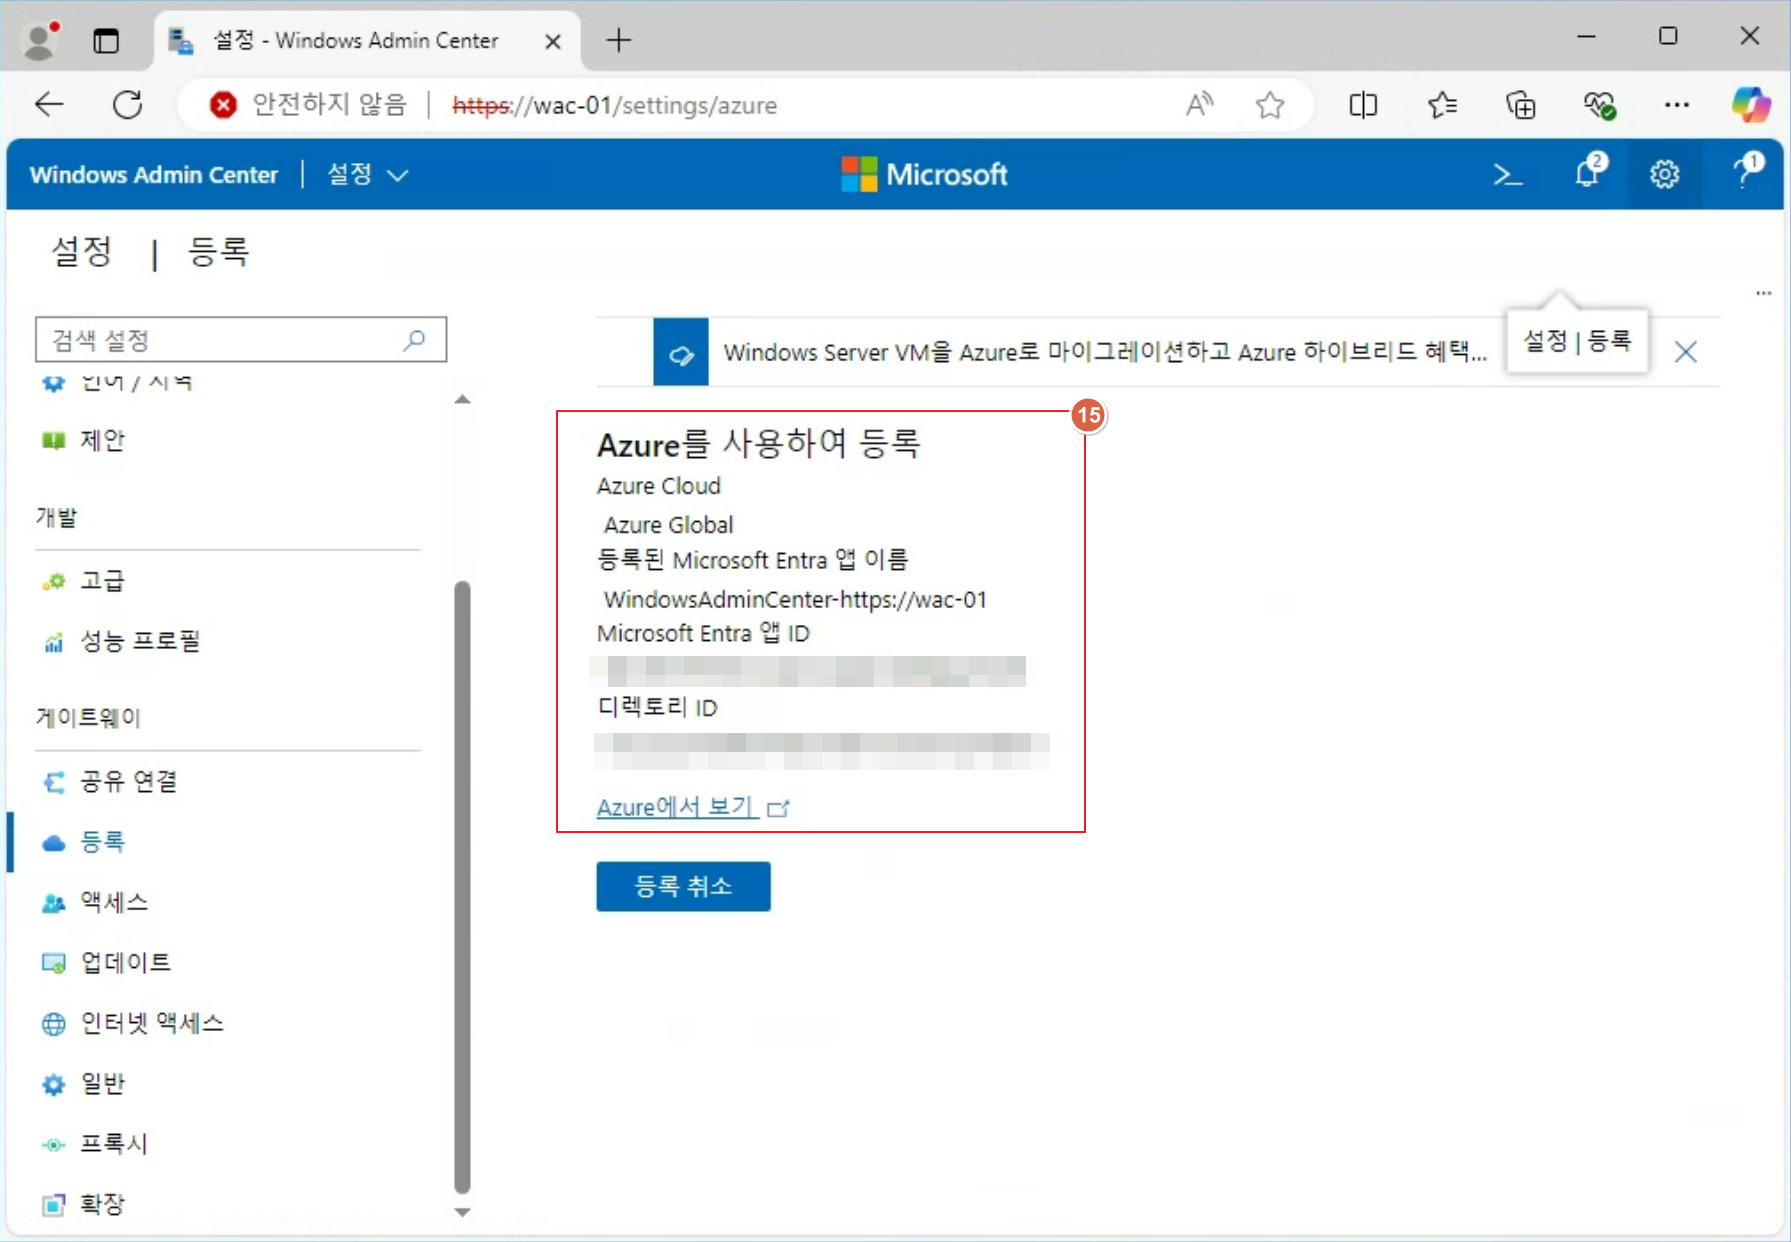
Task: Open browser tab actions menu icon
Action: [x=106, y=41]
